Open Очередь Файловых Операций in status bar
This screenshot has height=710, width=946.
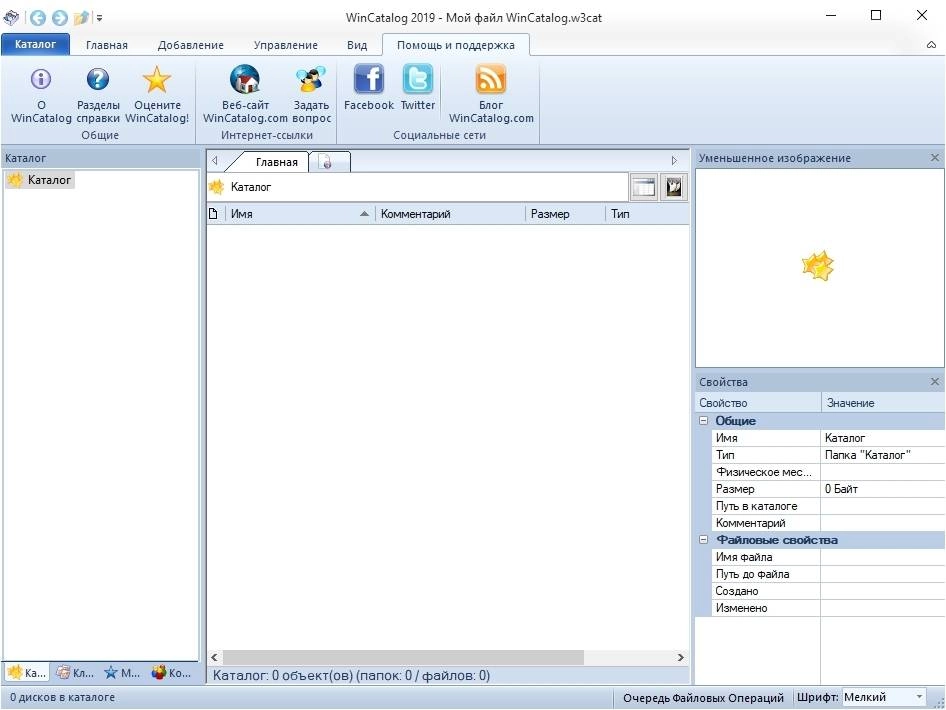tap(703, 698)
